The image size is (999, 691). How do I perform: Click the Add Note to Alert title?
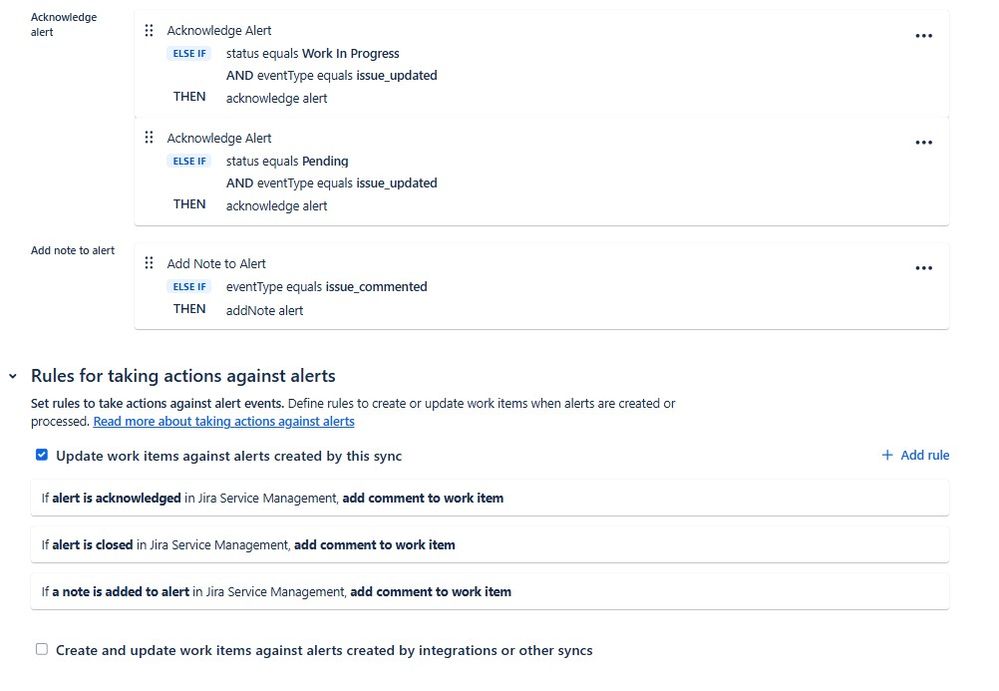(216, 264)
